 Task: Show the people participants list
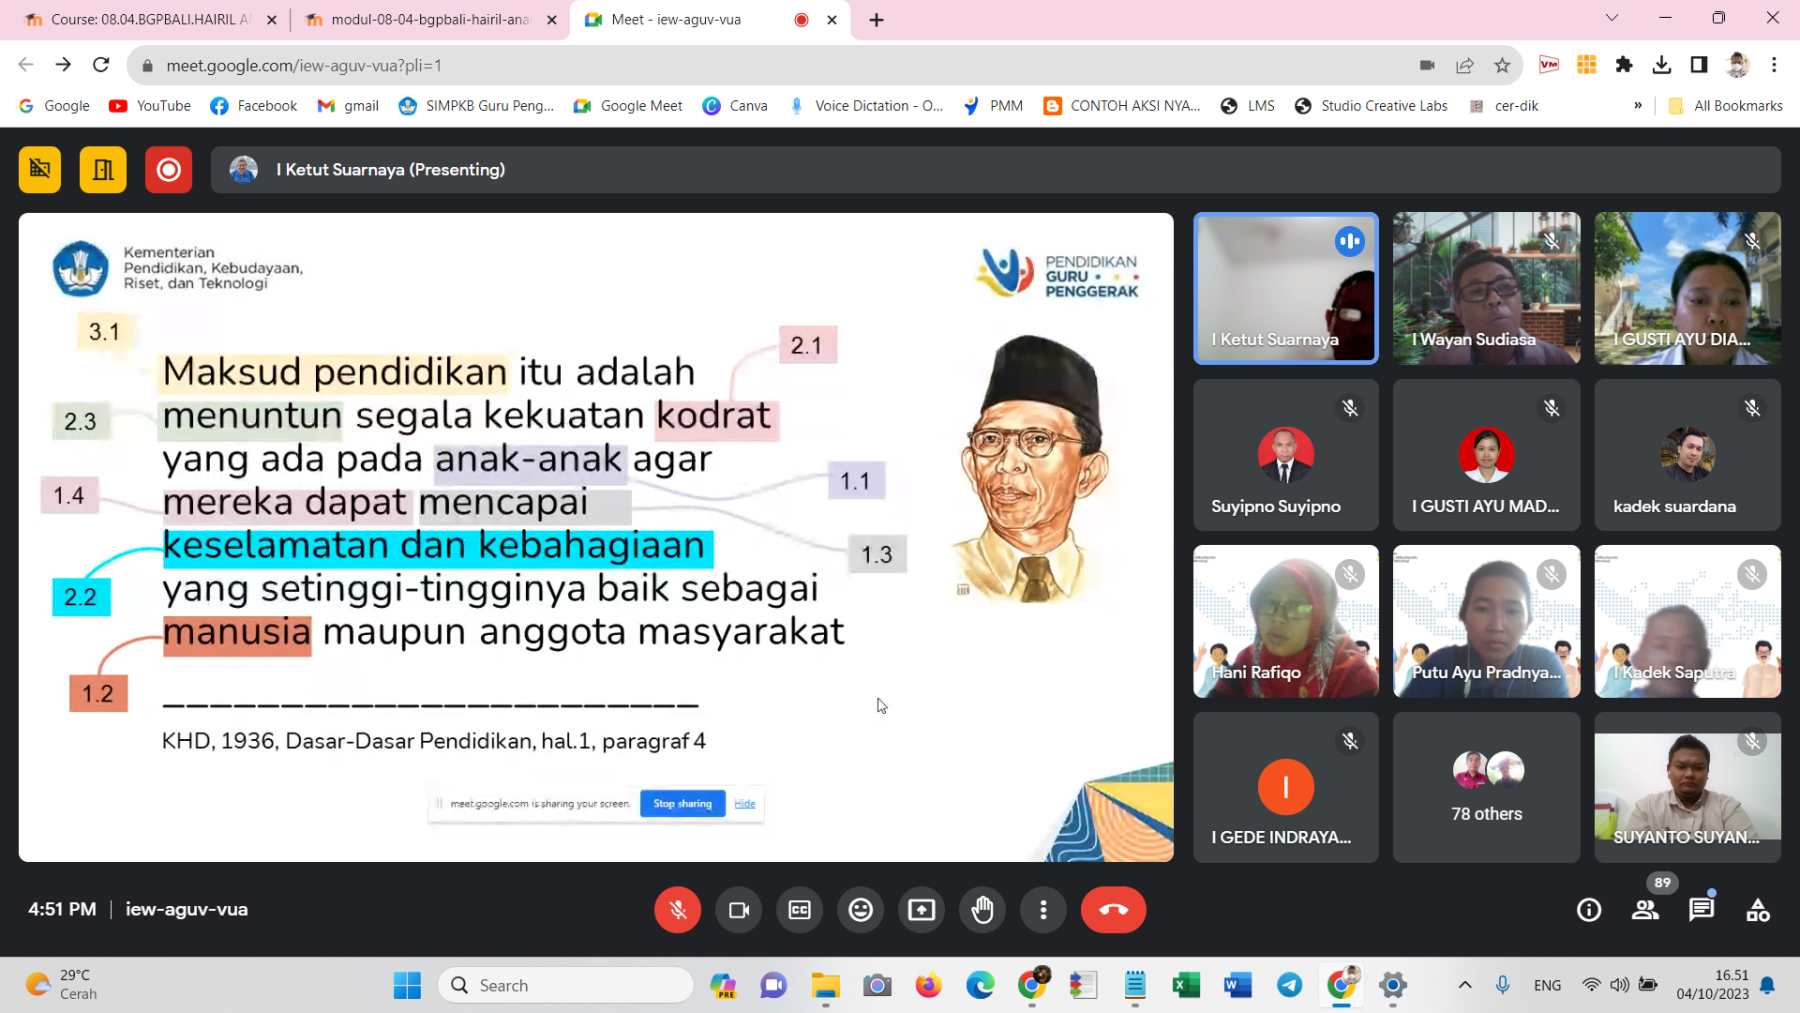point(1645,910)
